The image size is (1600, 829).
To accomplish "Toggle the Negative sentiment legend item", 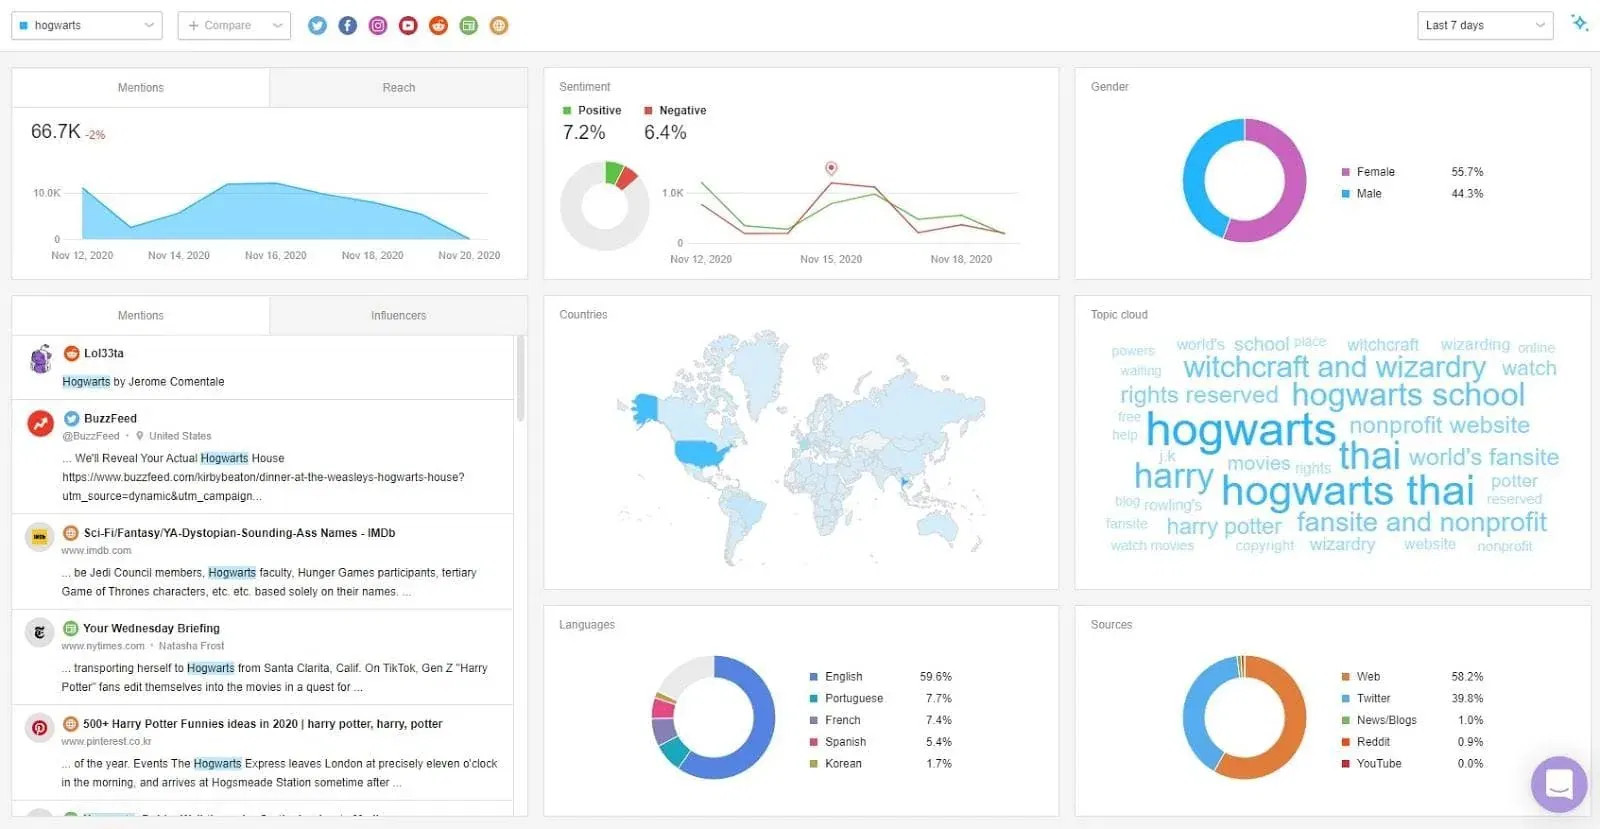I will click(675, 111).
